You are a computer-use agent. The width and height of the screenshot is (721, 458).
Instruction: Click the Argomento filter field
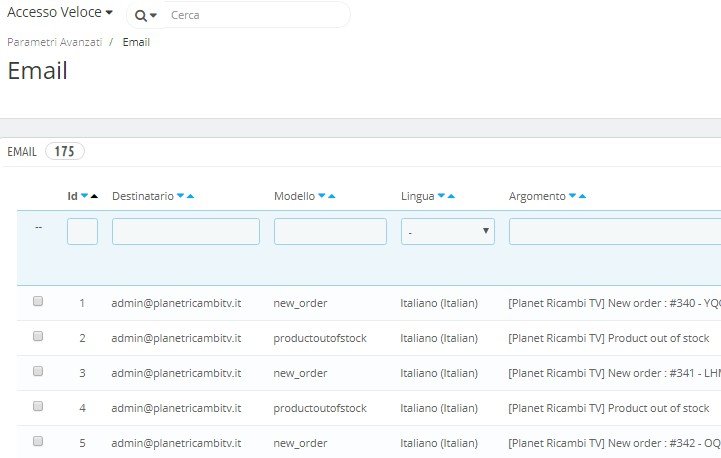click(615, 231)
